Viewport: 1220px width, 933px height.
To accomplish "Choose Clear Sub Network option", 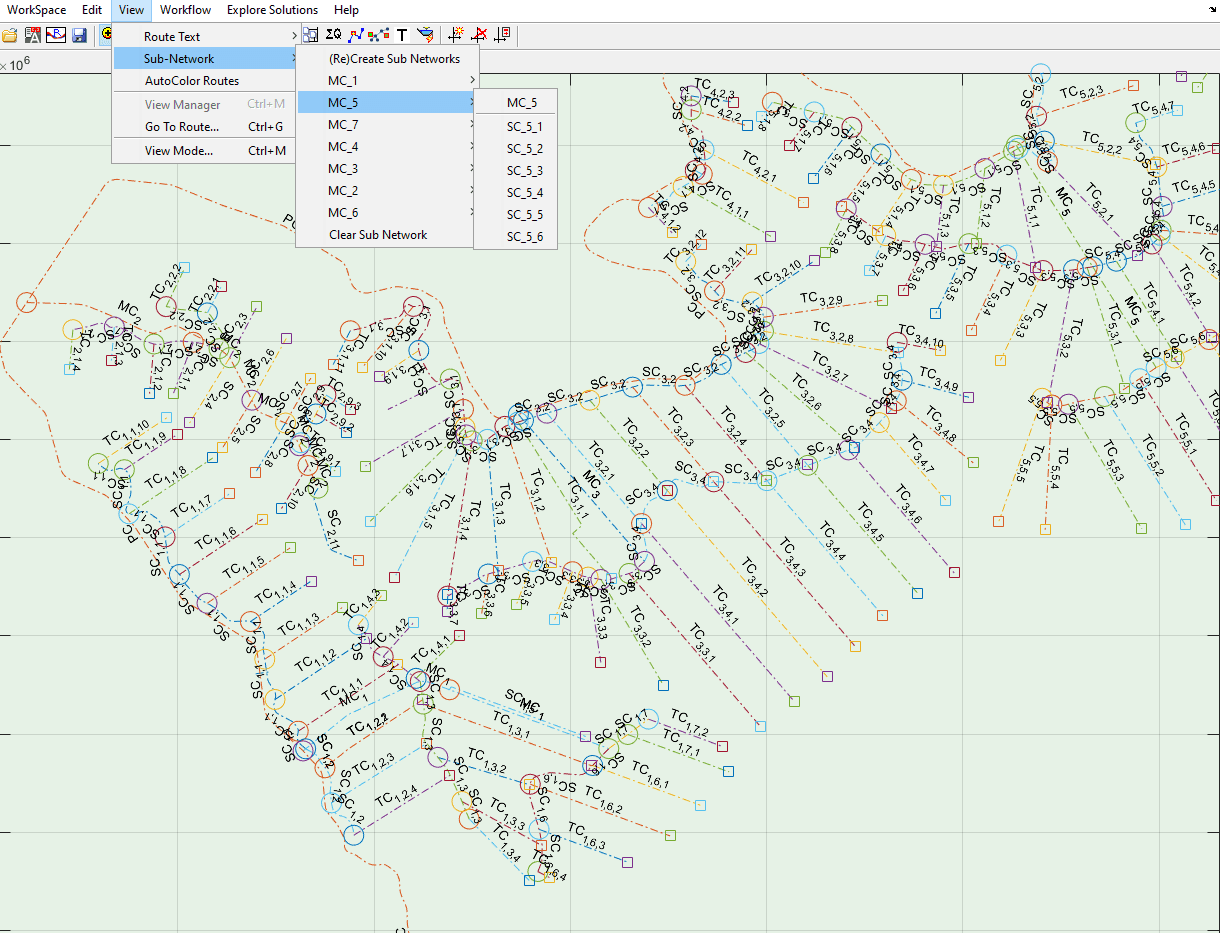I will point(378,235).
